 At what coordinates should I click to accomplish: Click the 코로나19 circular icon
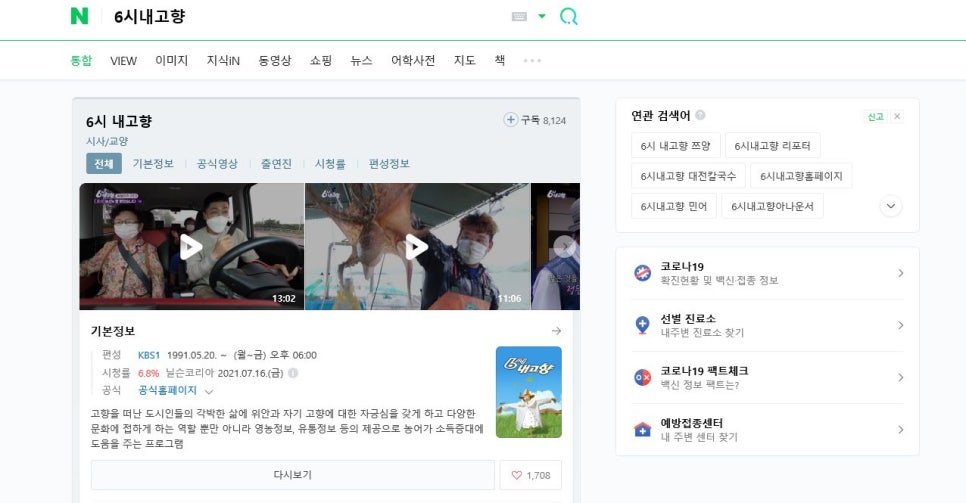(x=643, y=272)
